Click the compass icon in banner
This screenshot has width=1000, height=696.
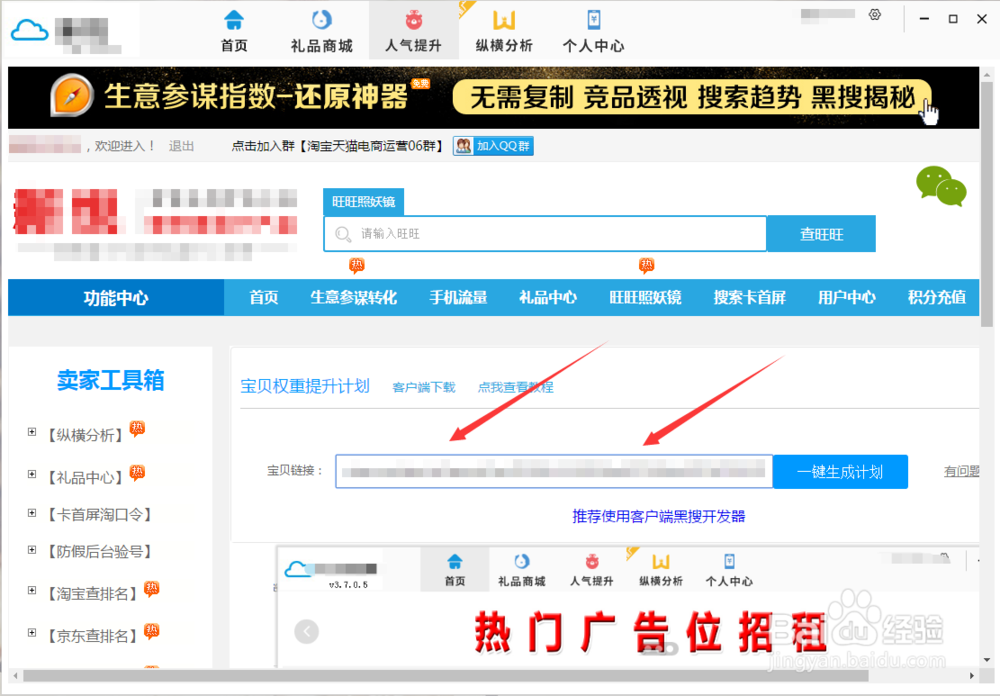(72, 96)
